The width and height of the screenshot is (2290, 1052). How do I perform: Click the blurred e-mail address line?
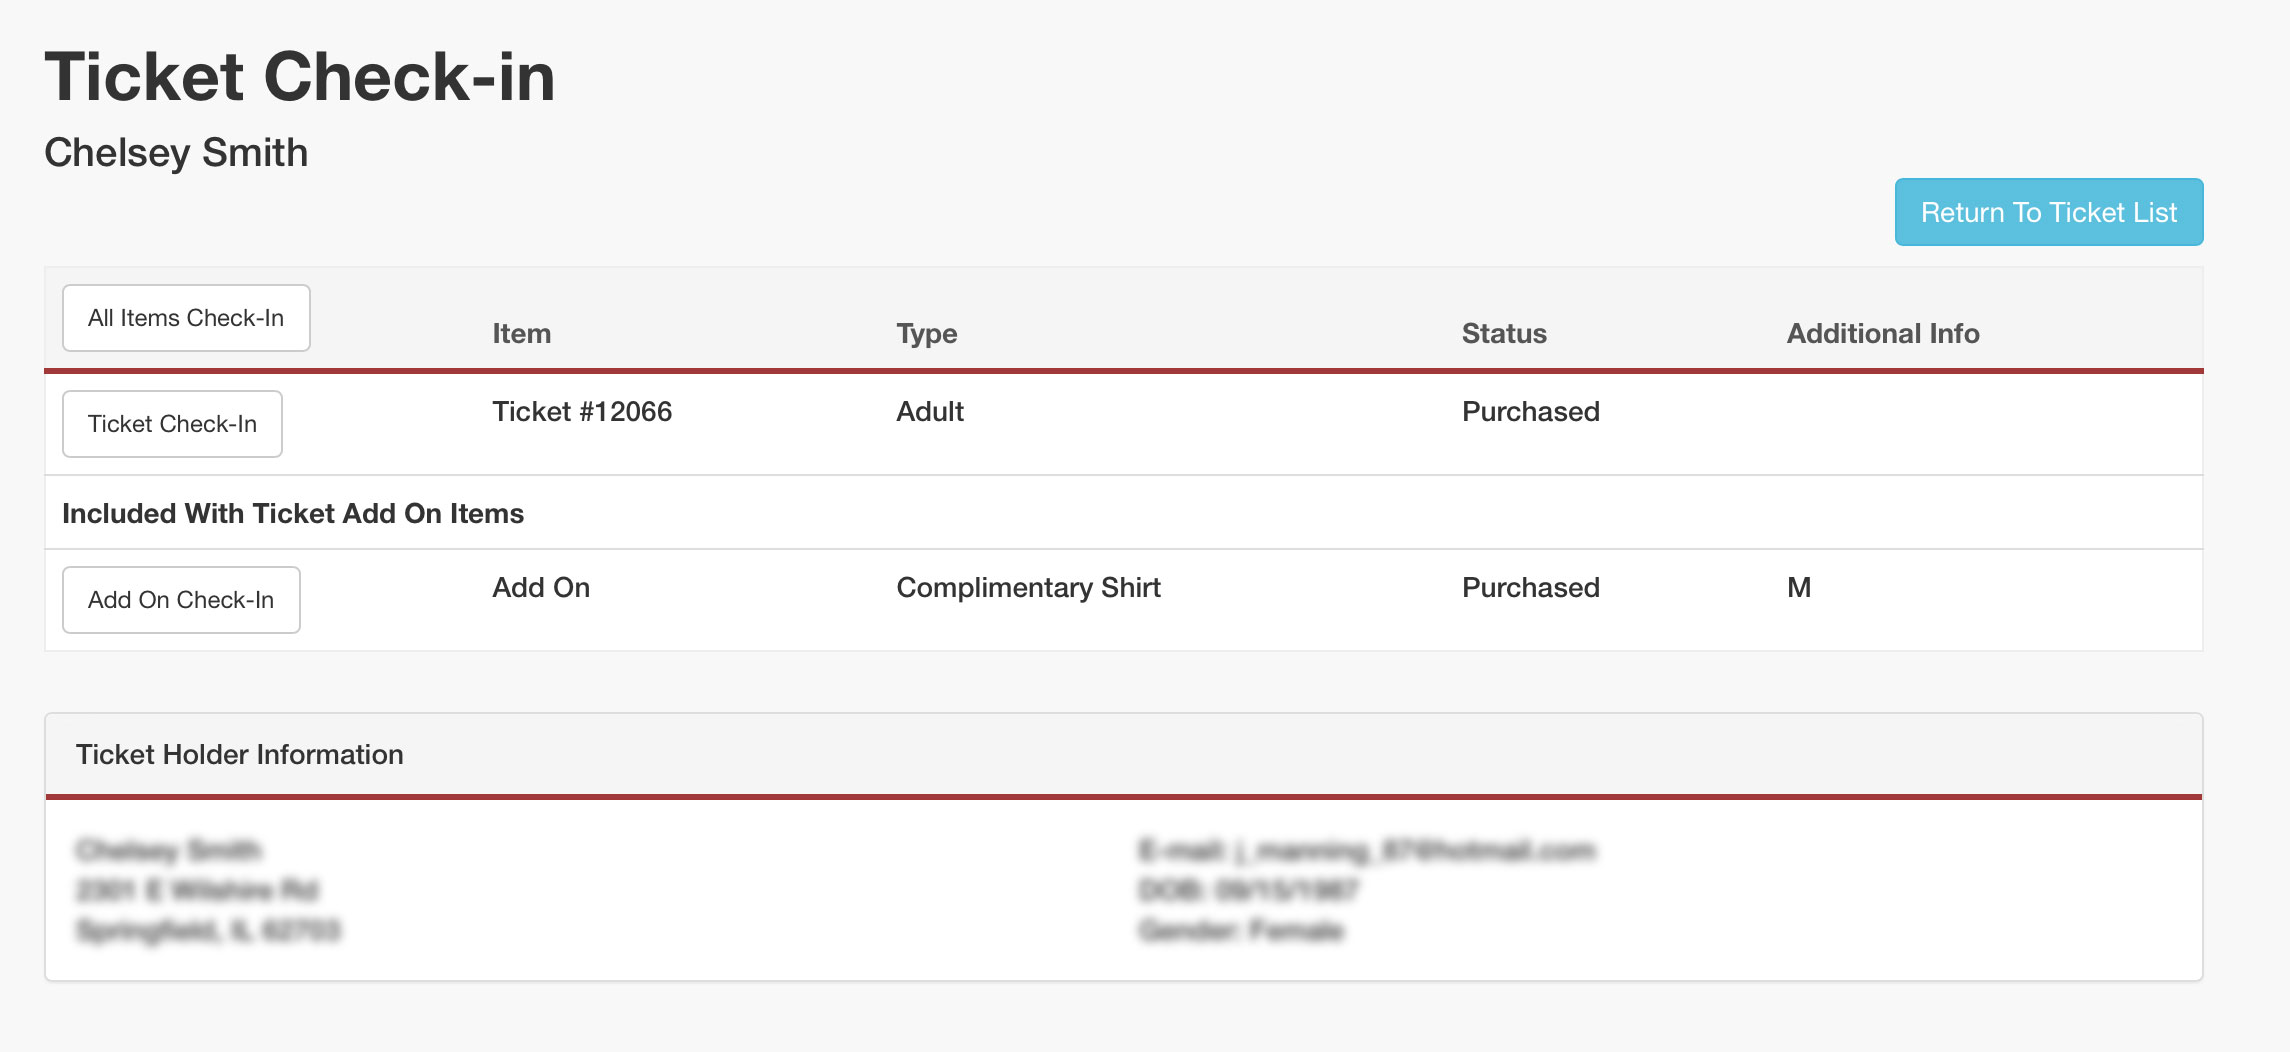(x=1366, y=851)
